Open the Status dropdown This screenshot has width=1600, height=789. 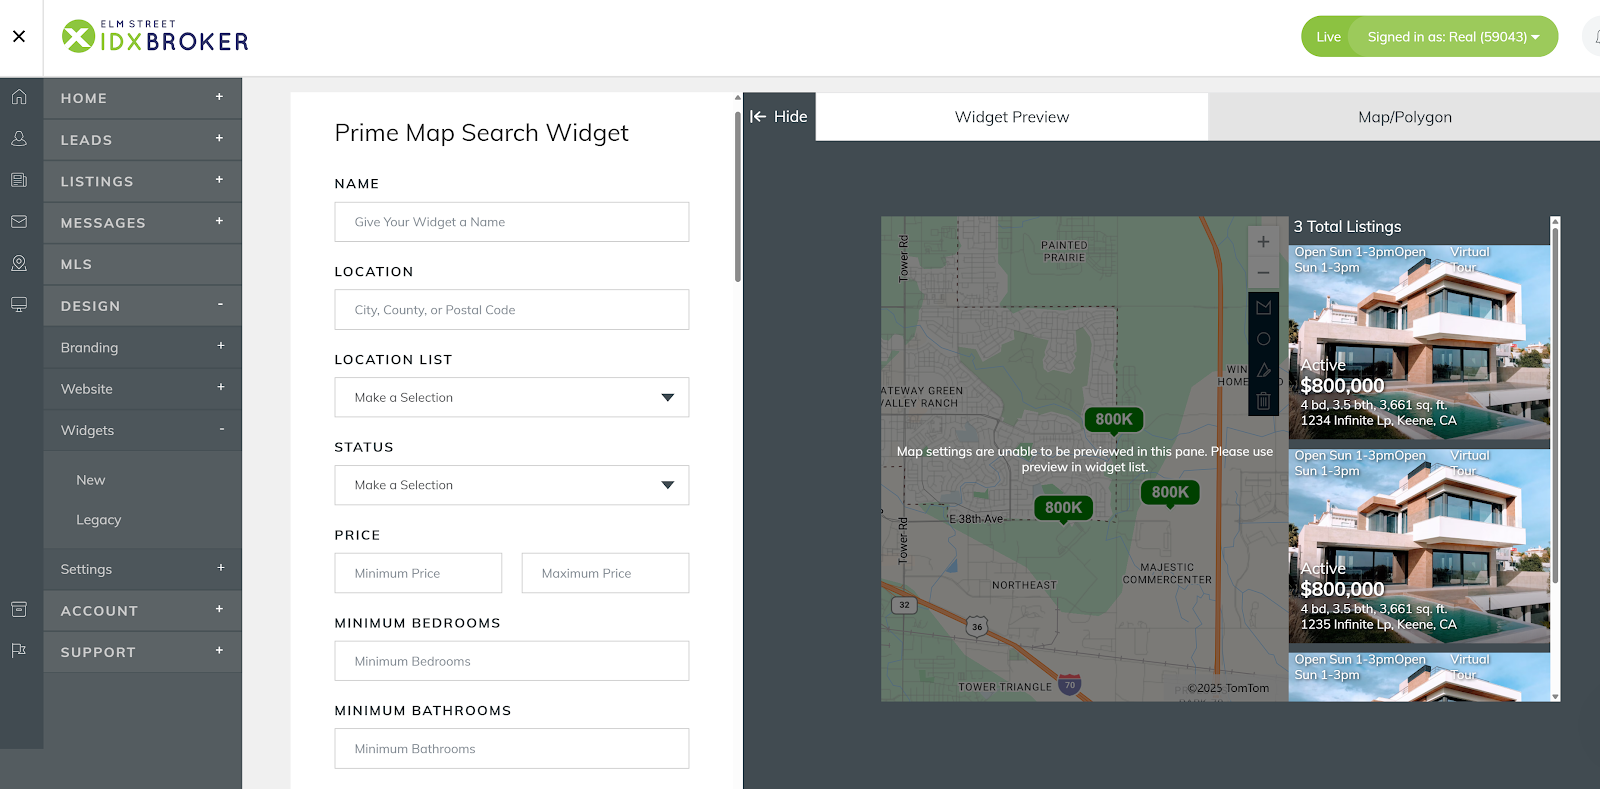(511, 485)
